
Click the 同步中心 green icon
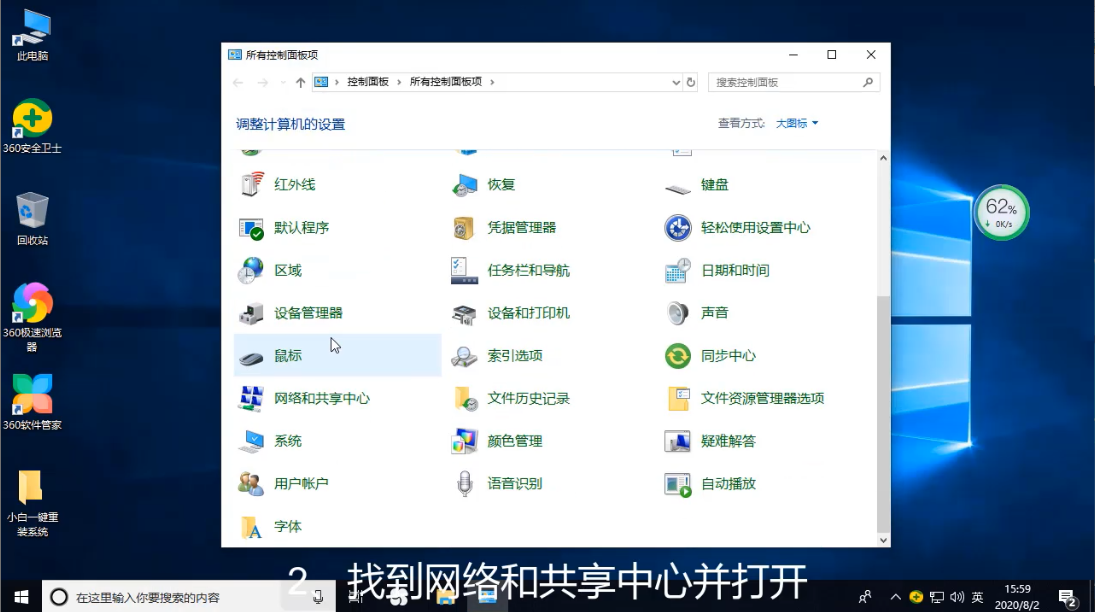point(677,356)
